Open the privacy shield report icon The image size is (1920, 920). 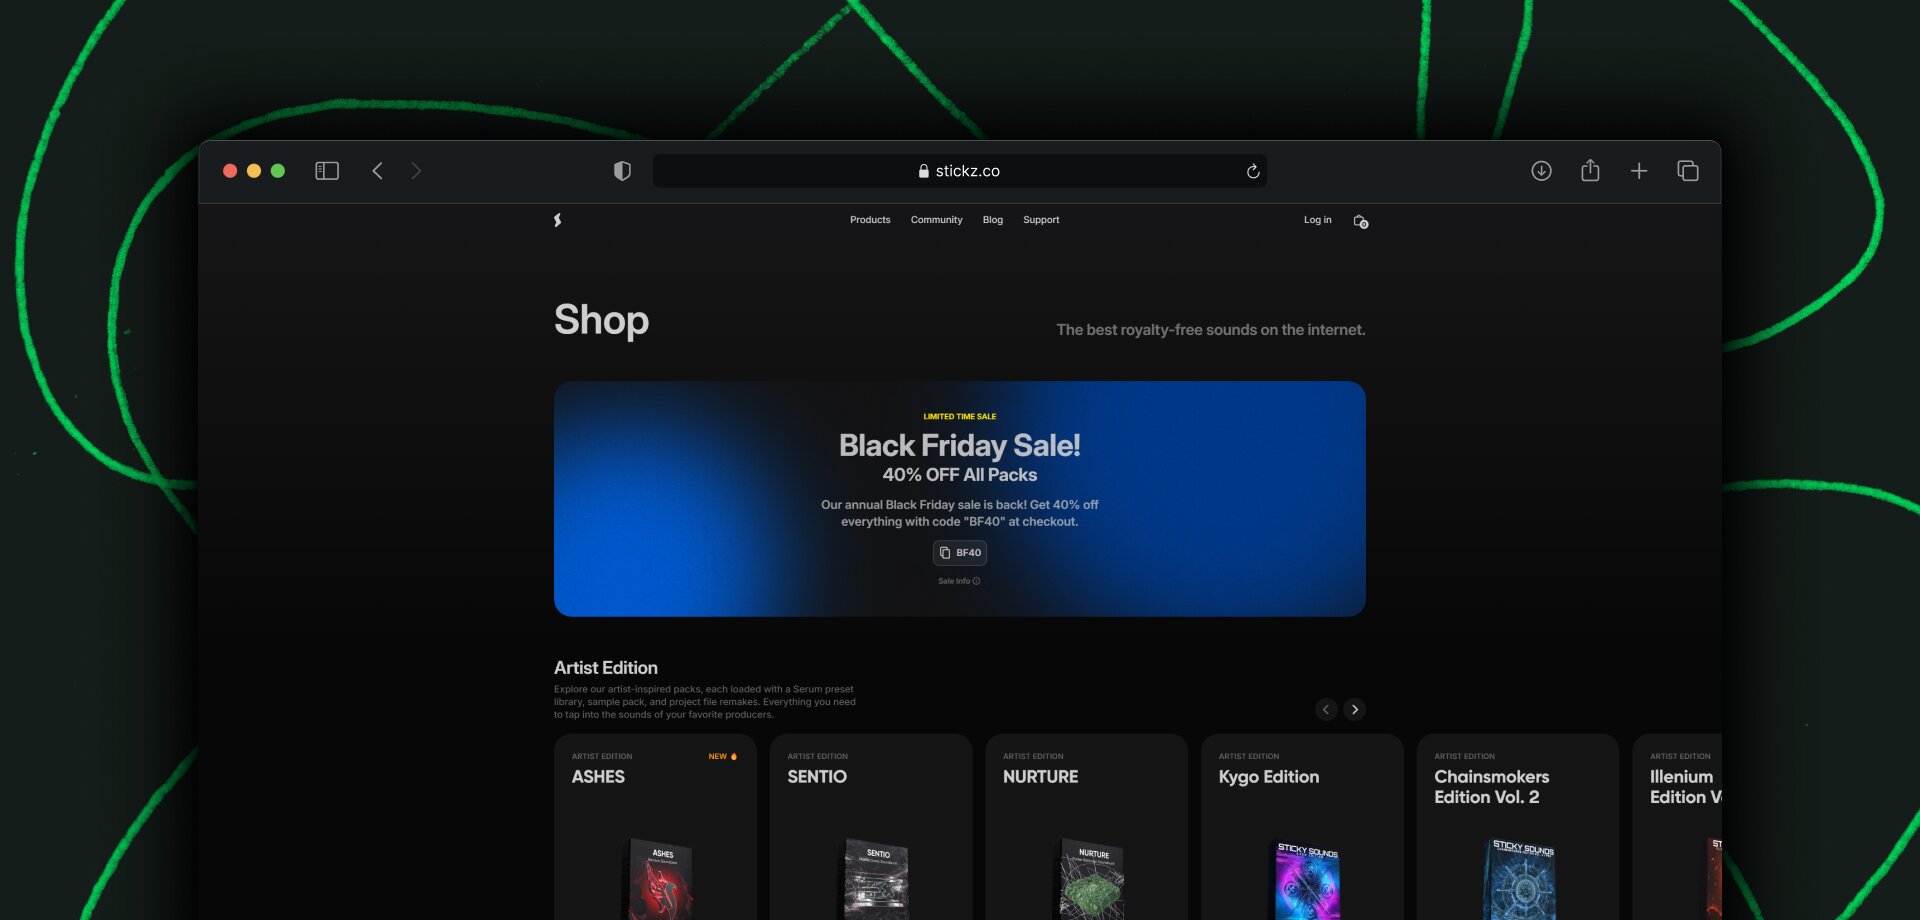(x=622, y=171)
